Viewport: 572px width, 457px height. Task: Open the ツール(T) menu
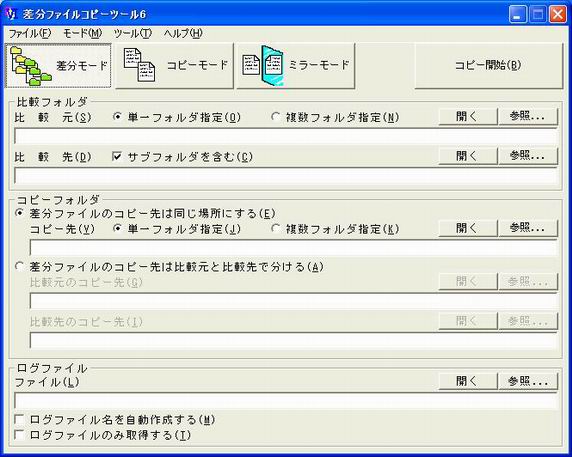[132, 34]
